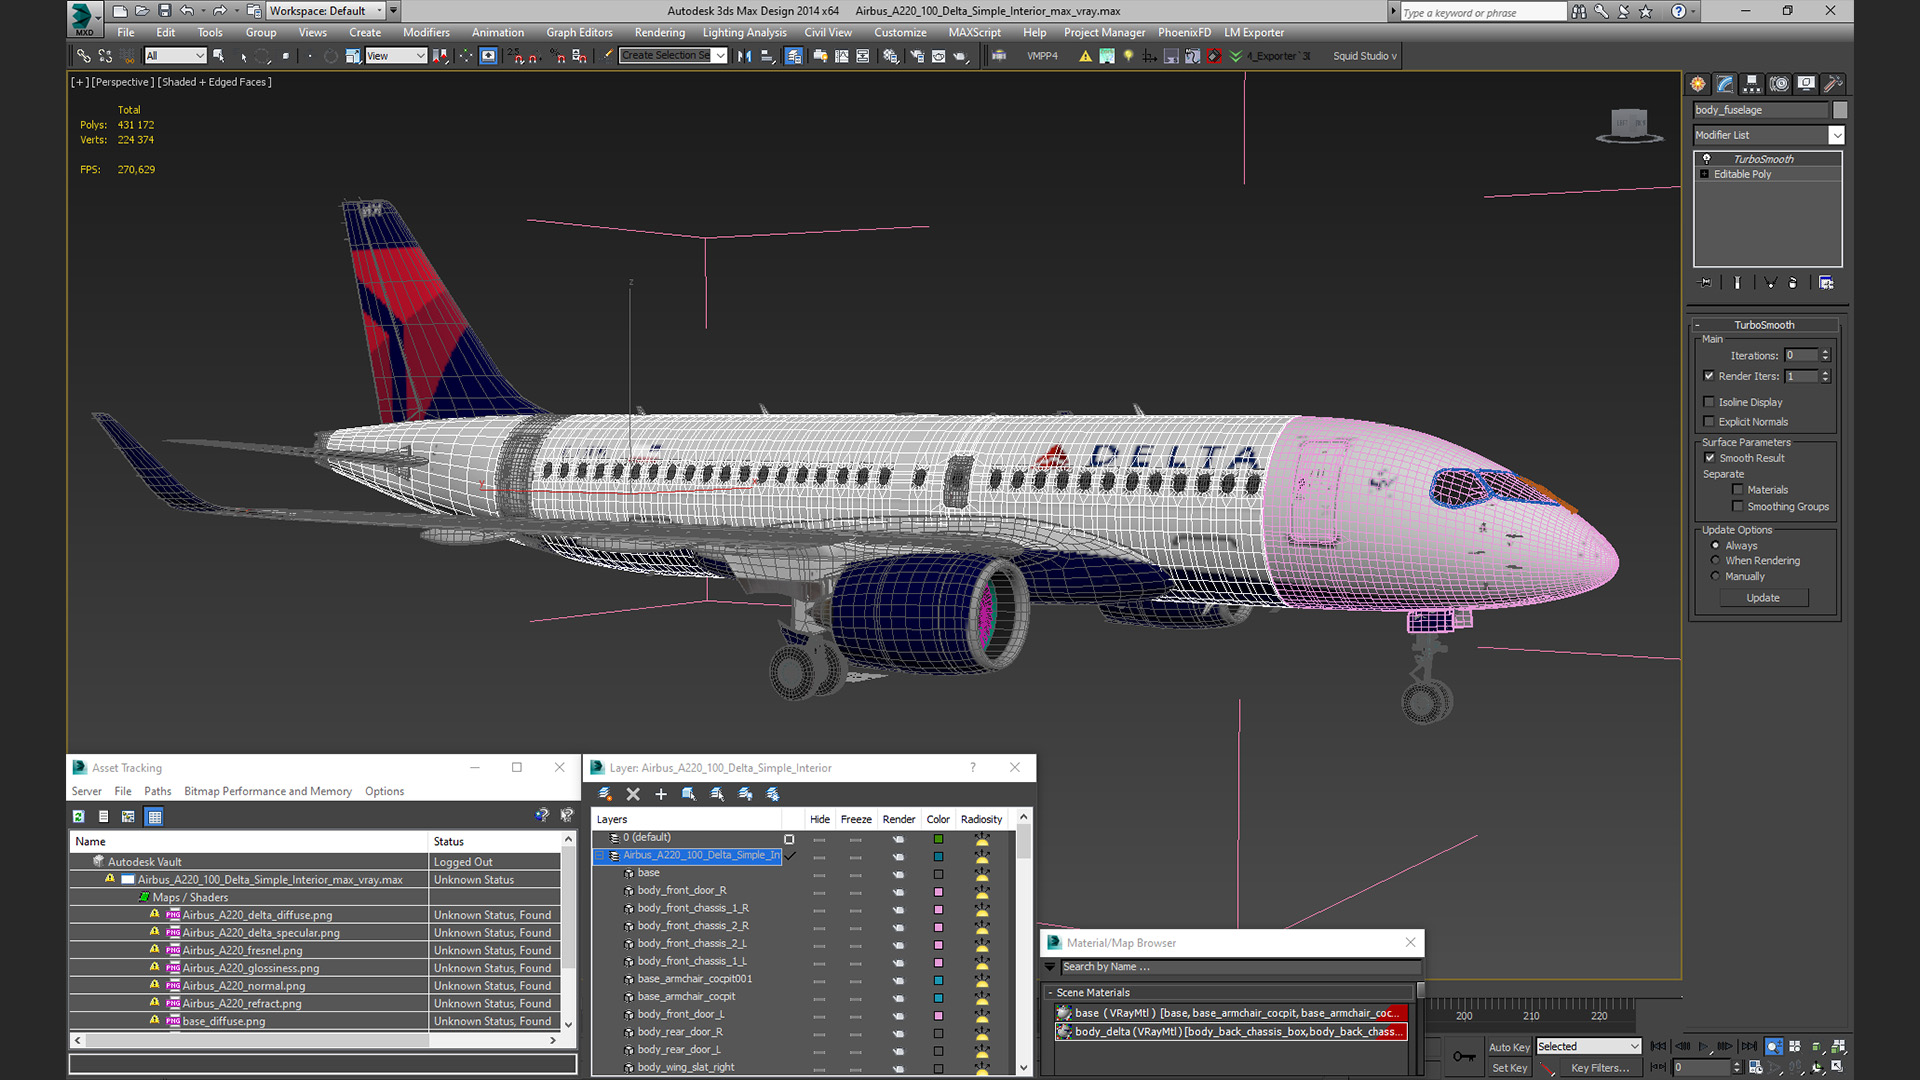Open the Create command panel tab

click(1698, 84)
